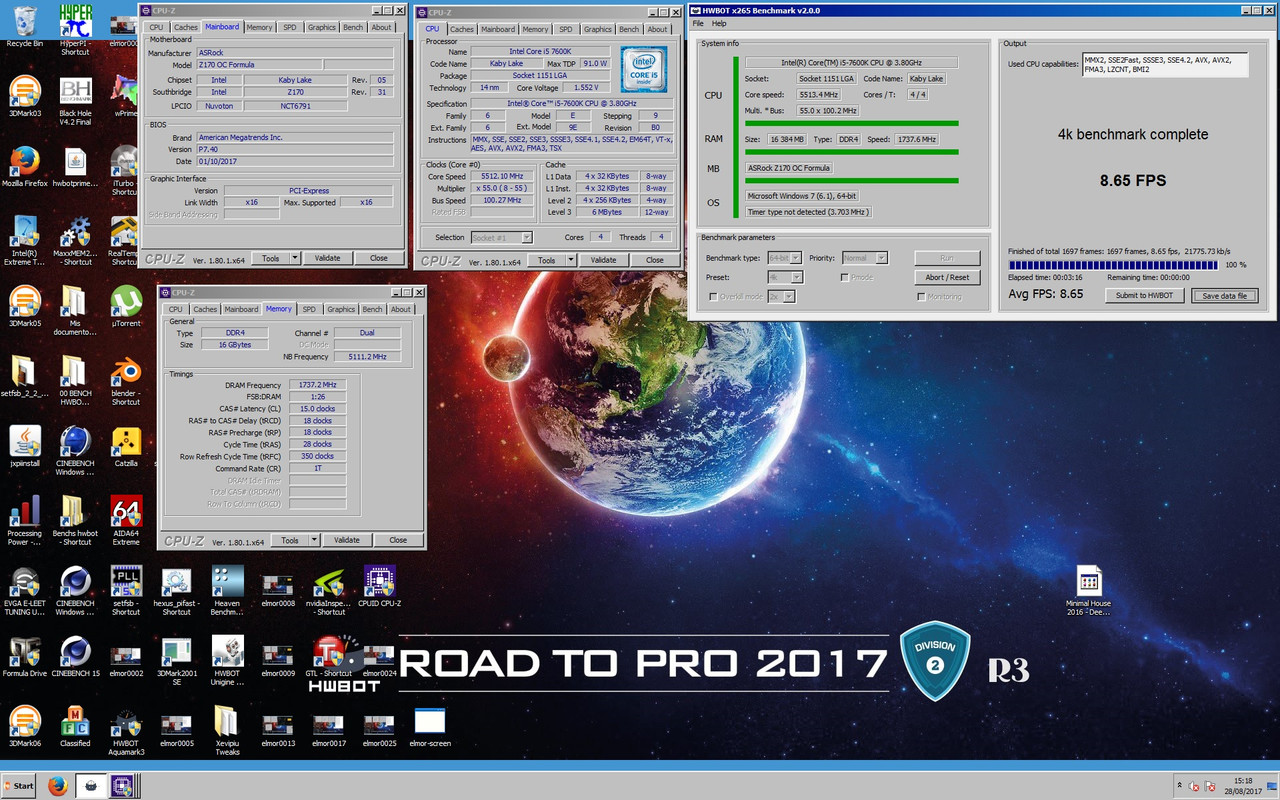Image resolution: width=1280 pixels, height=800 pixels.
Task: Switch to About tab in Mainboard CPU-Z window
Action: [x=382, y=27]
